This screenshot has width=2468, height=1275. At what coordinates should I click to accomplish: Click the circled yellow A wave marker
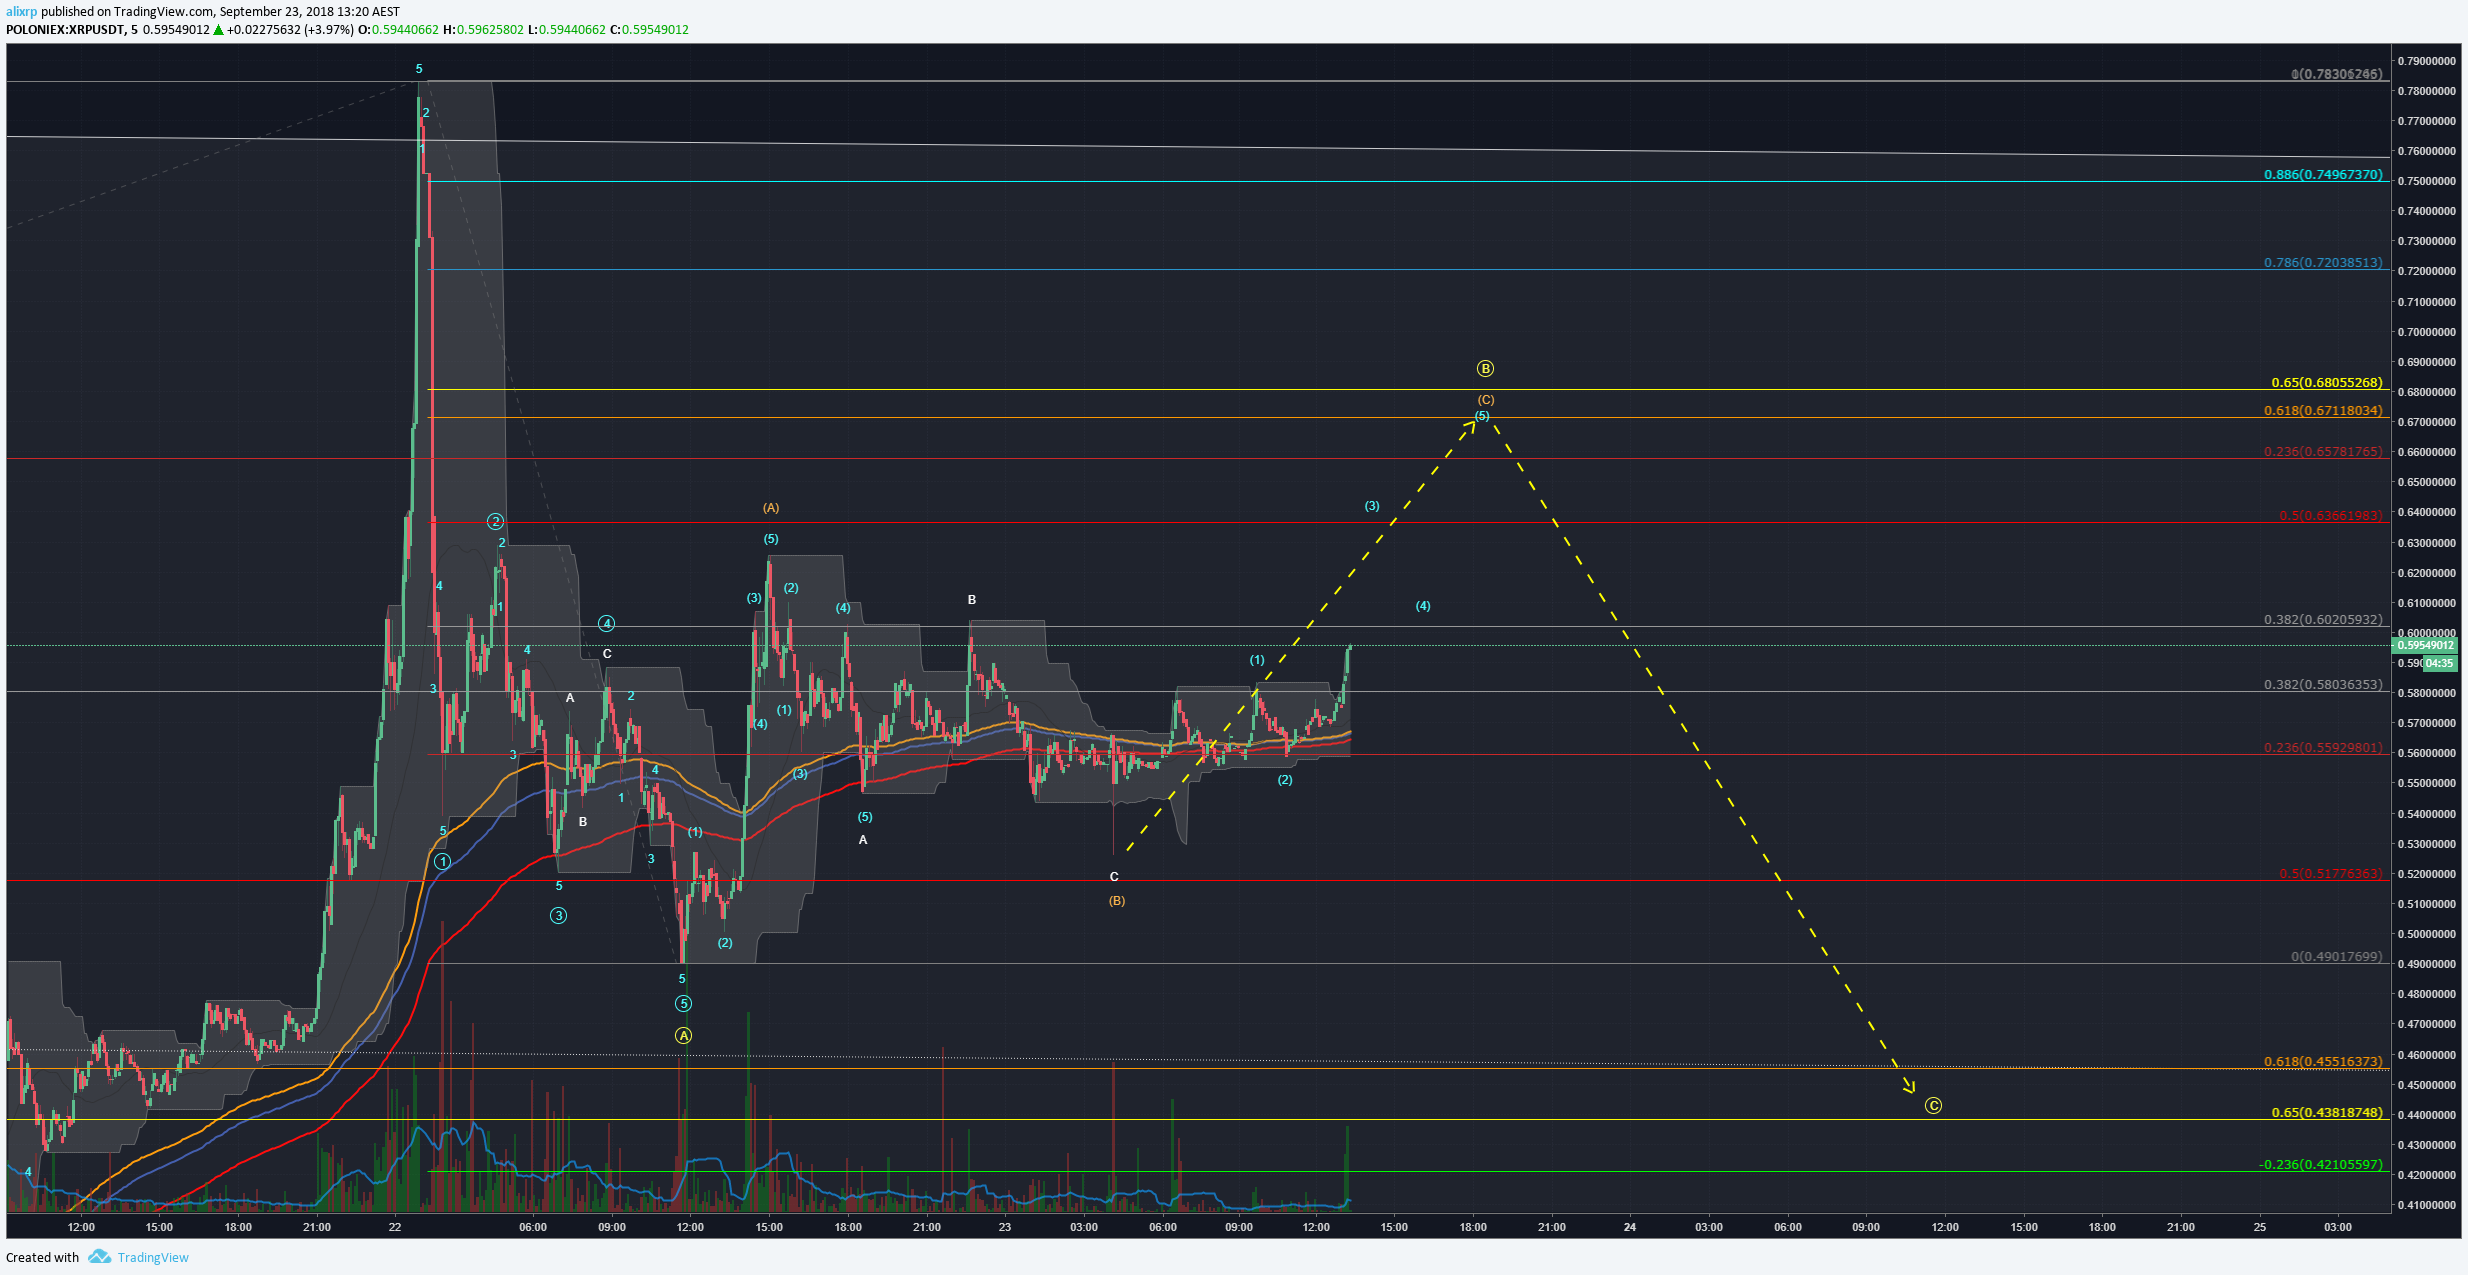point(683,1035)
